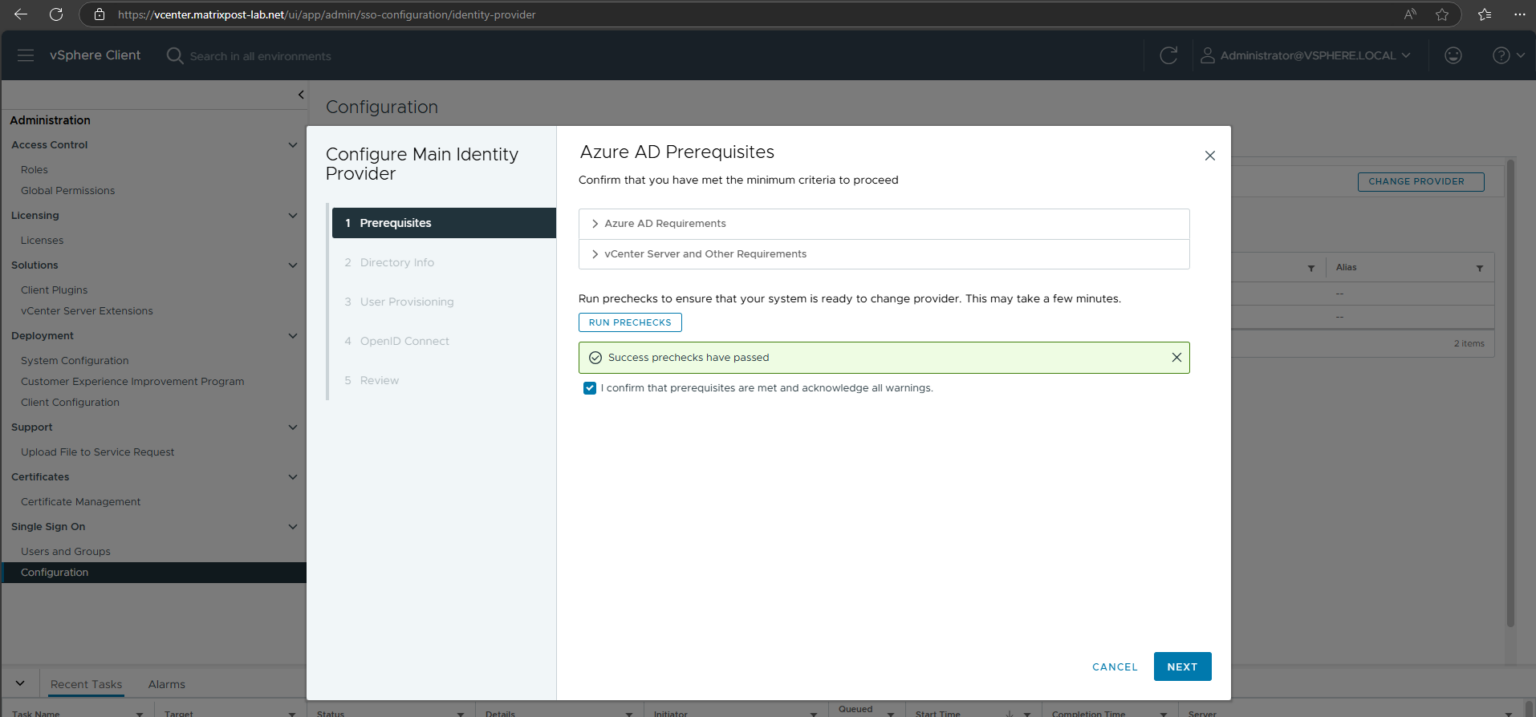Open the help question mark icon

(x=1501, y=55)
